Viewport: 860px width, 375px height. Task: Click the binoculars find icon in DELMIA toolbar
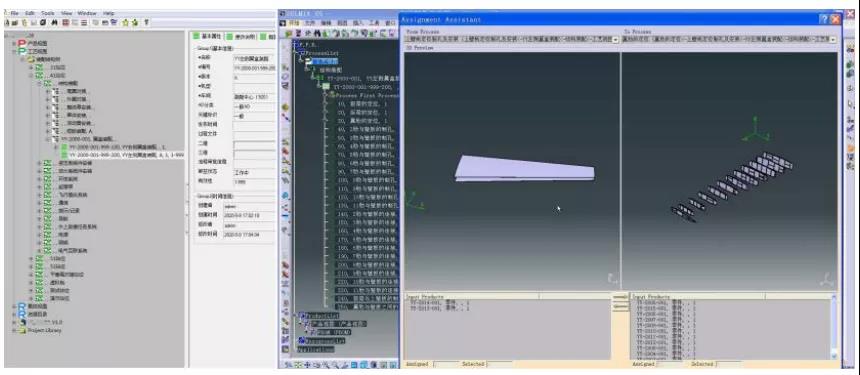point(317,33)
